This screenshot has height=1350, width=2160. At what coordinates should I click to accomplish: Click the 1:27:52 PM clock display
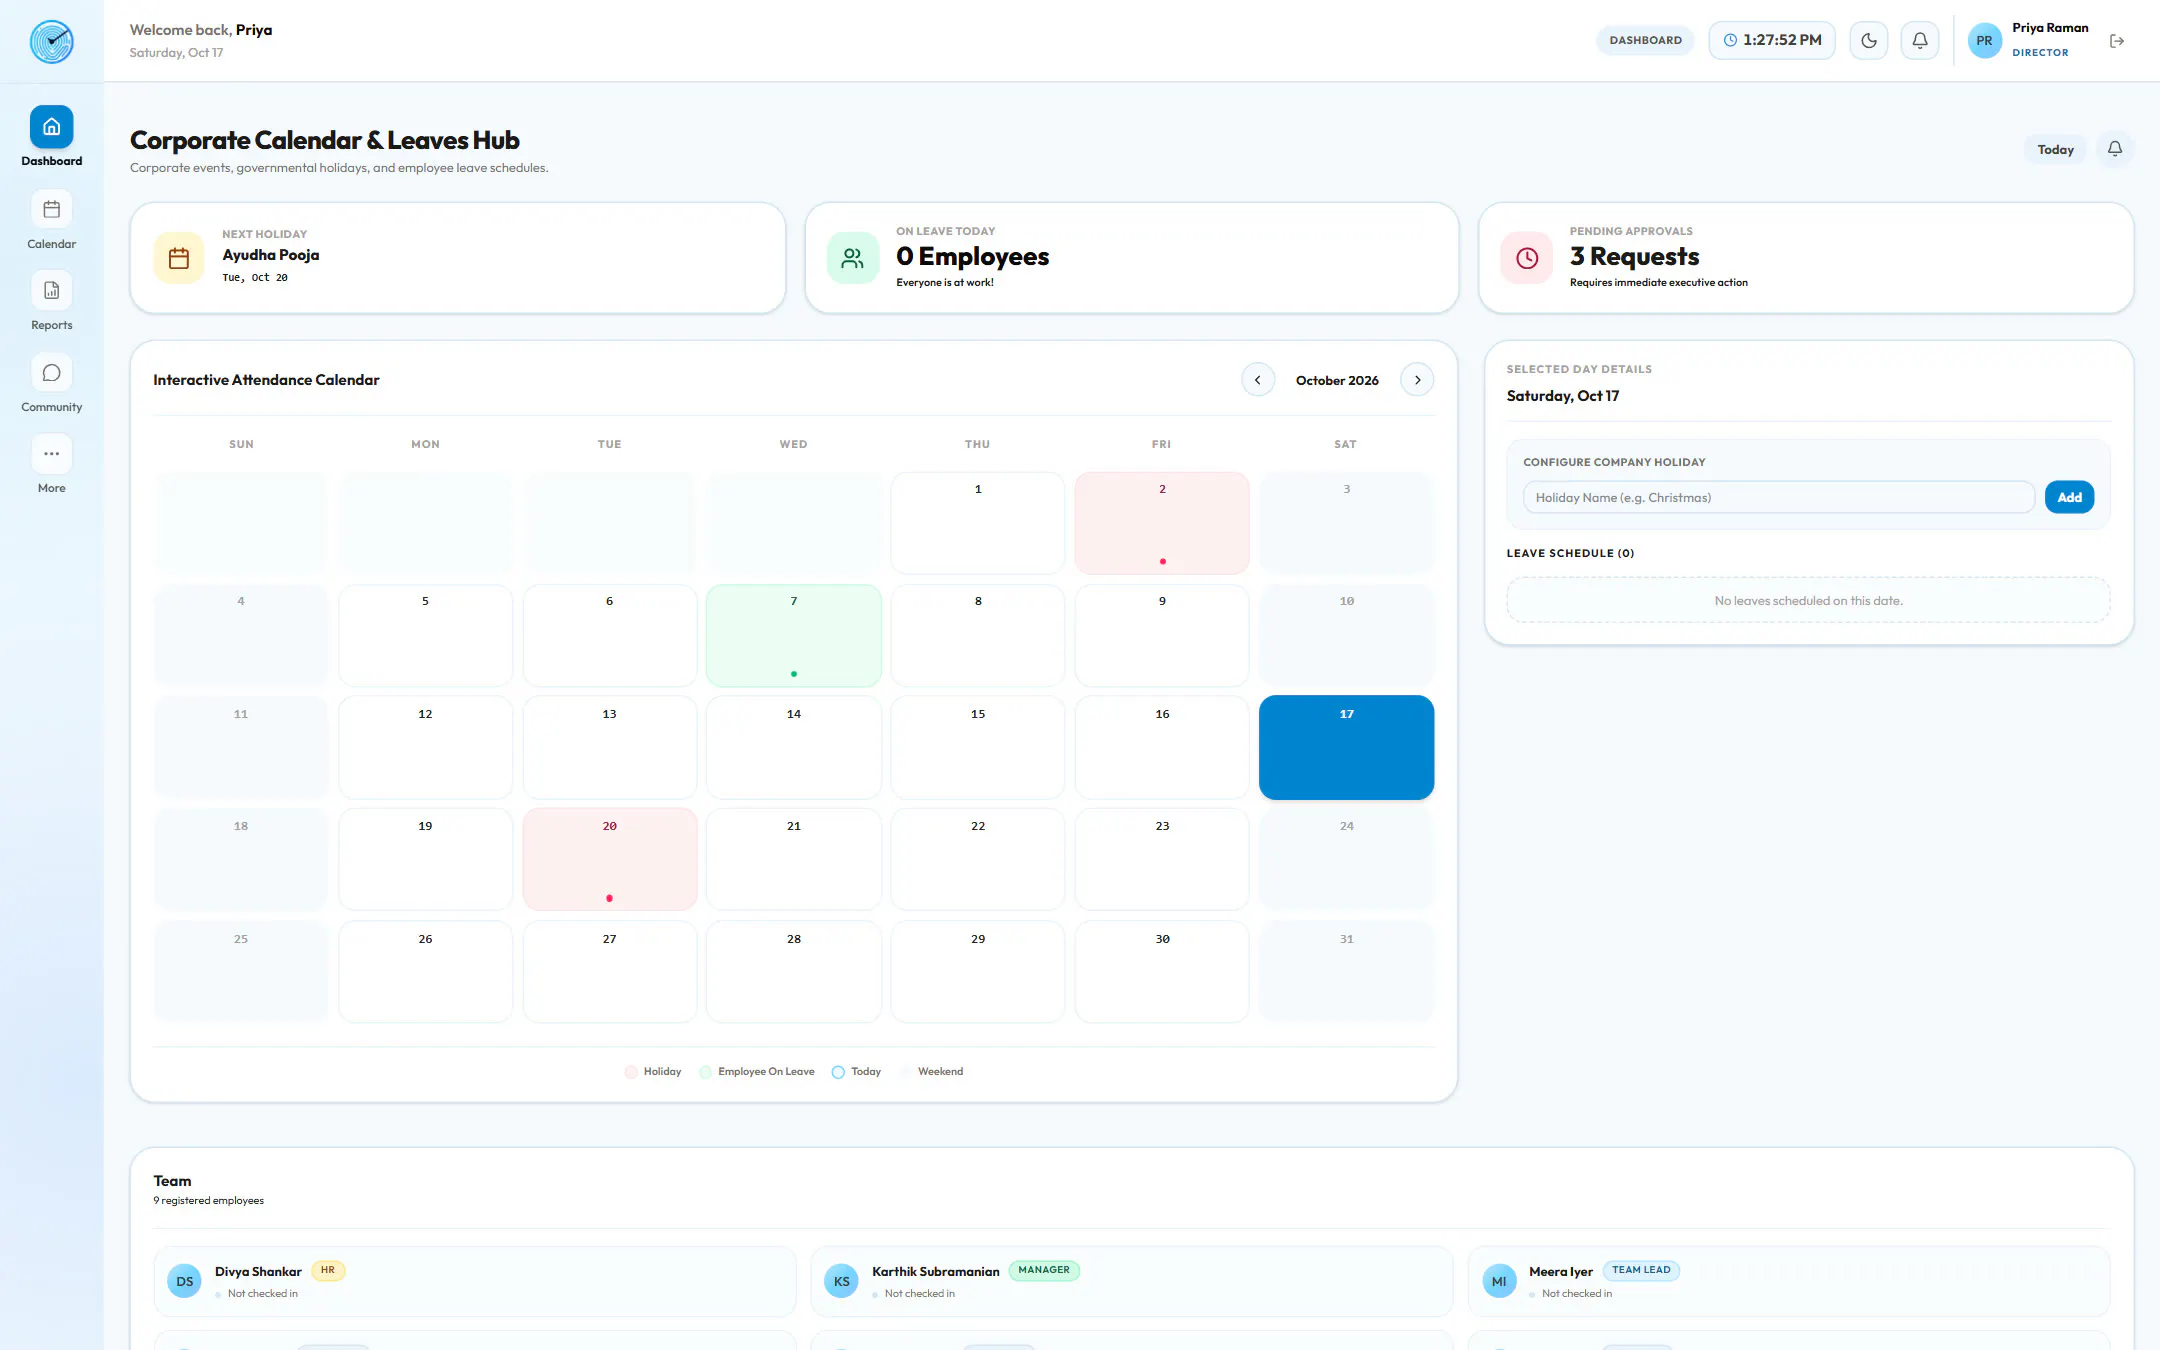click(1771, 40)
